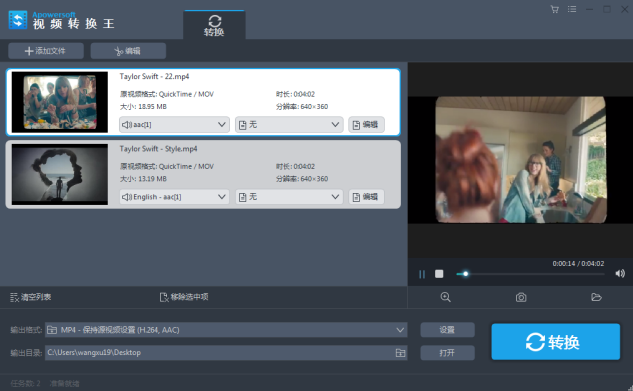Click the 大小: 18.95 MB text
Viewport: 633px width, 391px height.
pyautogui.click(x=143, y=107)
